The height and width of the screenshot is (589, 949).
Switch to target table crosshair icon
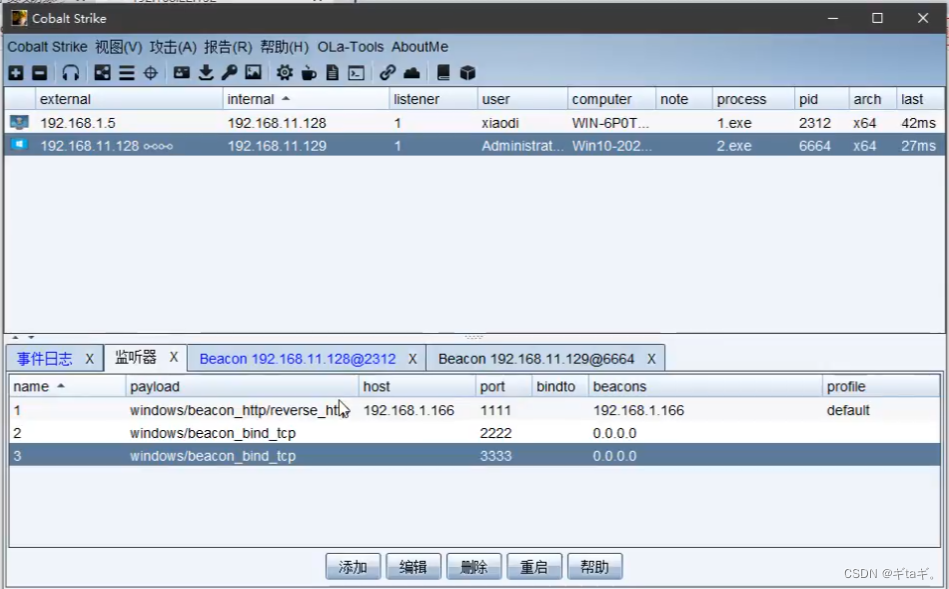[x=150, y=73]
